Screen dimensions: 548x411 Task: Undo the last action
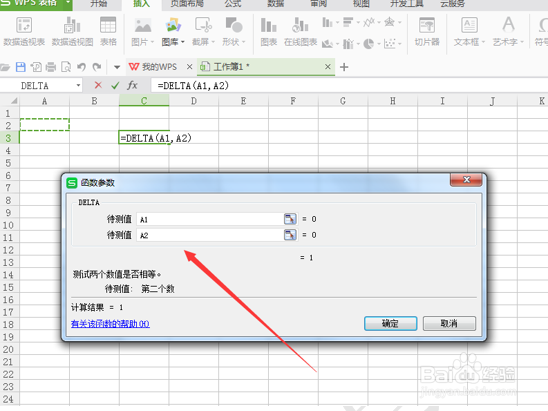click(x=81, y=67)
